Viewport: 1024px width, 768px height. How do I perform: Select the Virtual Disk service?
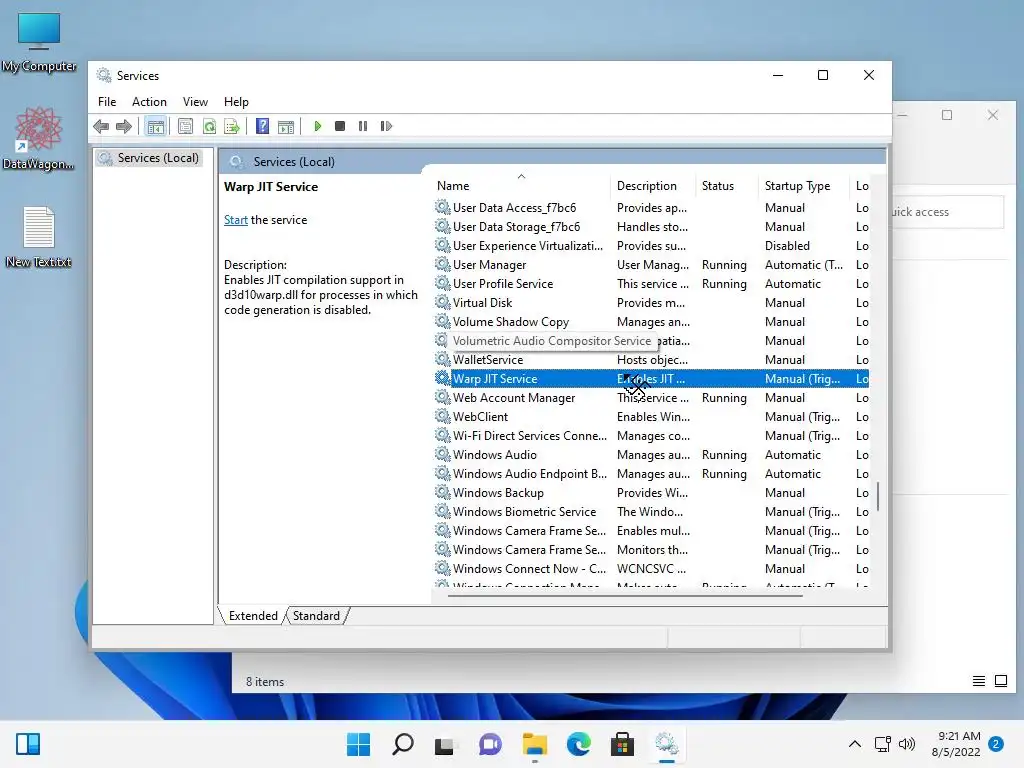coord(650,302)
